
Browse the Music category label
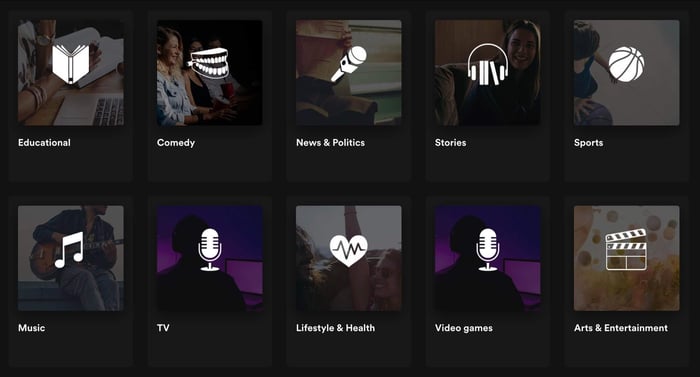pos(31,328)
